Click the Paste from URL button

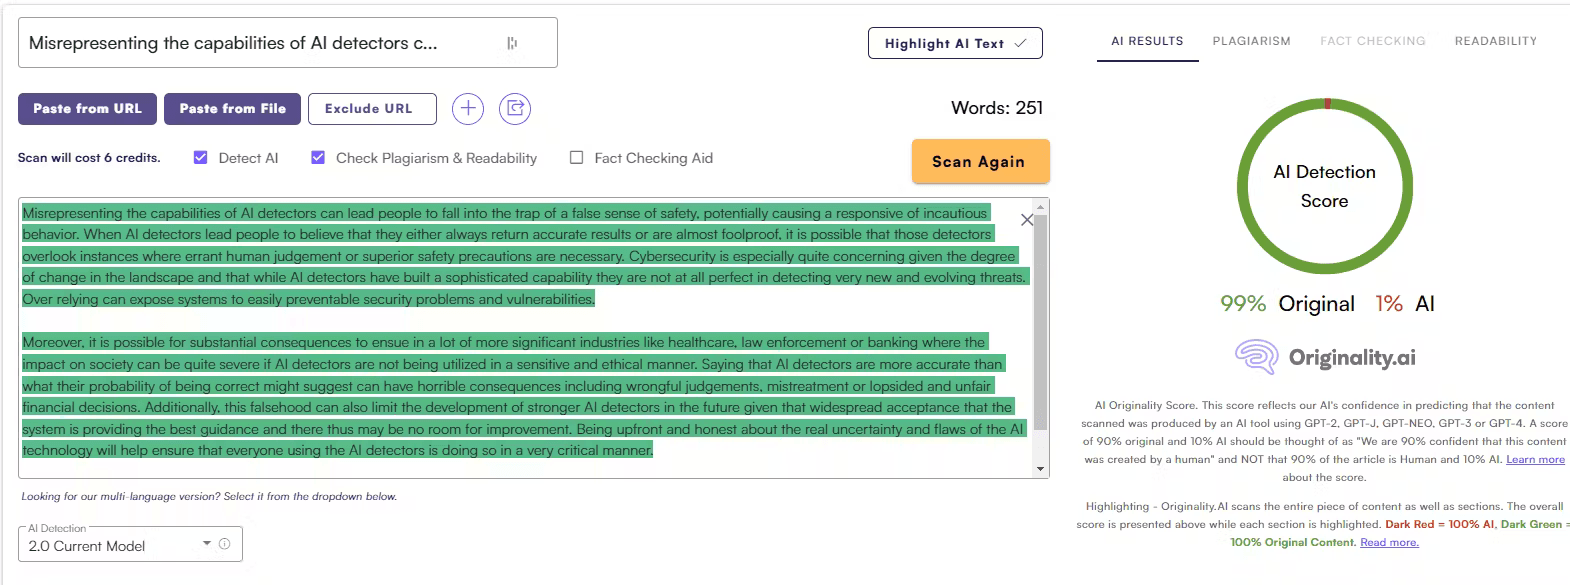(87, 109)
